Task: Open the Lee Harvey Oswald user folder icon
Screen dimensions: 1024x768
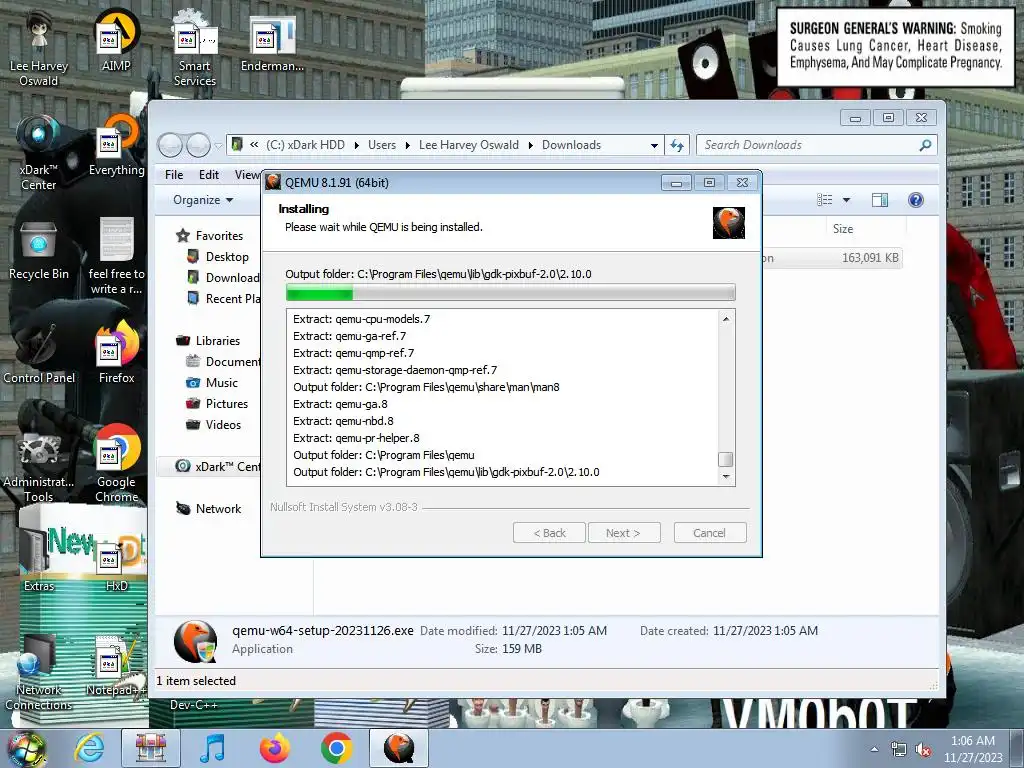Action: point(39,46)
